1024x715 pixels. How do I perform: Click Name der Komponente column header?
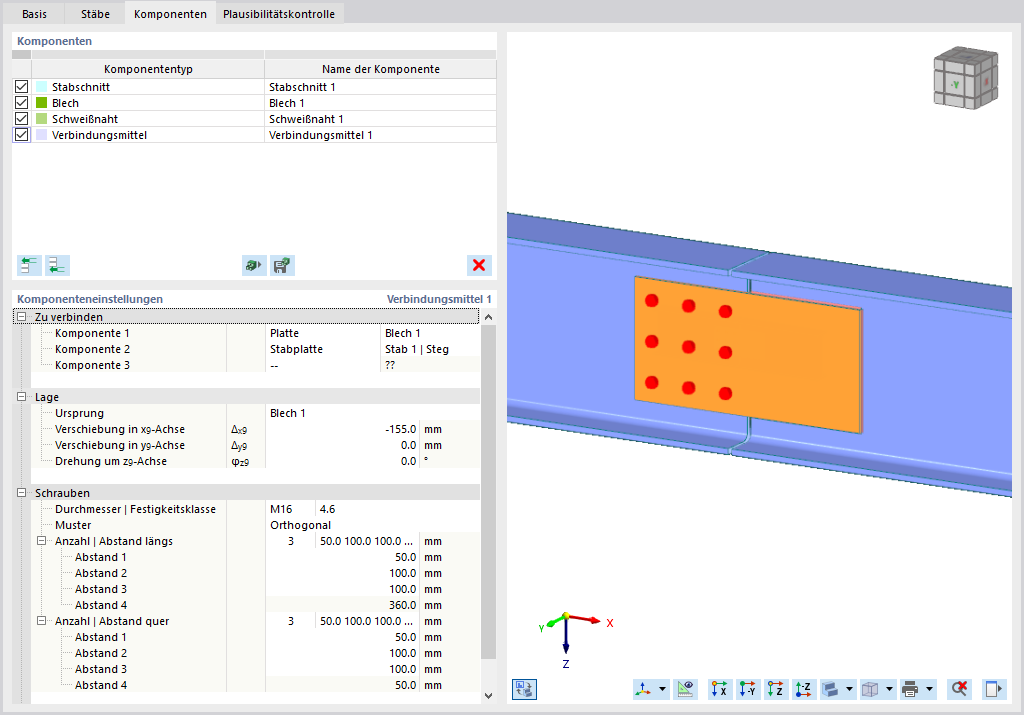(x=381, y=69)
